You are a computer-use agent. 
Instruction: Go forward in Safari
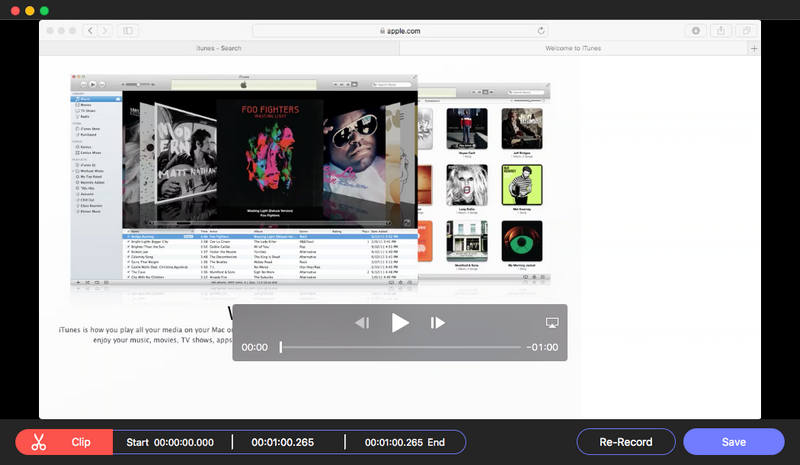pos(105,31)
